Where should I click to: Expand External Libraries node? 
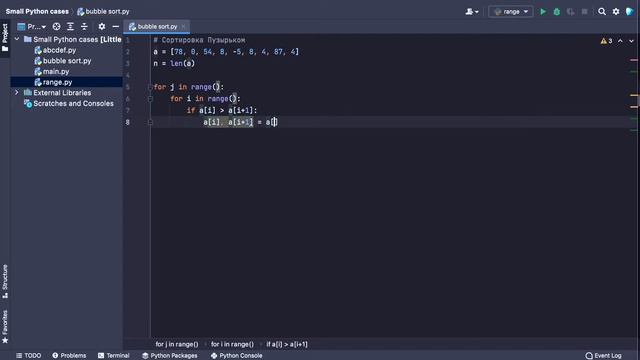[x=17, y=93]
